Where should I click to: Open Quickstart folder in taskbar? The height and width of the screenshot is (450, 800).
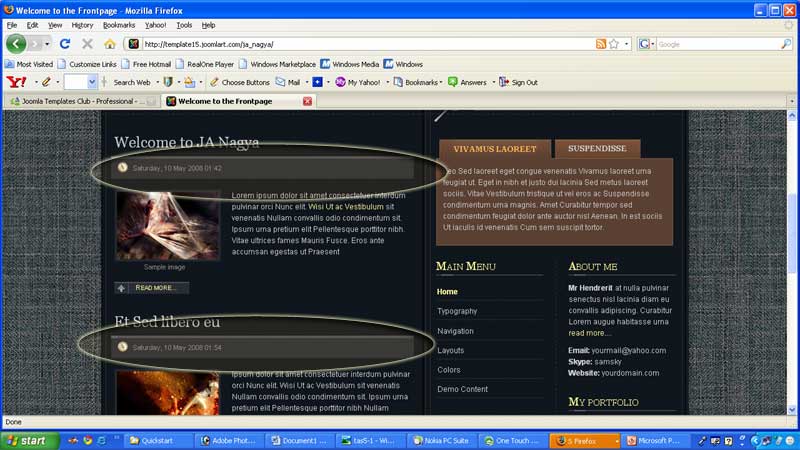tap(159, 440)
